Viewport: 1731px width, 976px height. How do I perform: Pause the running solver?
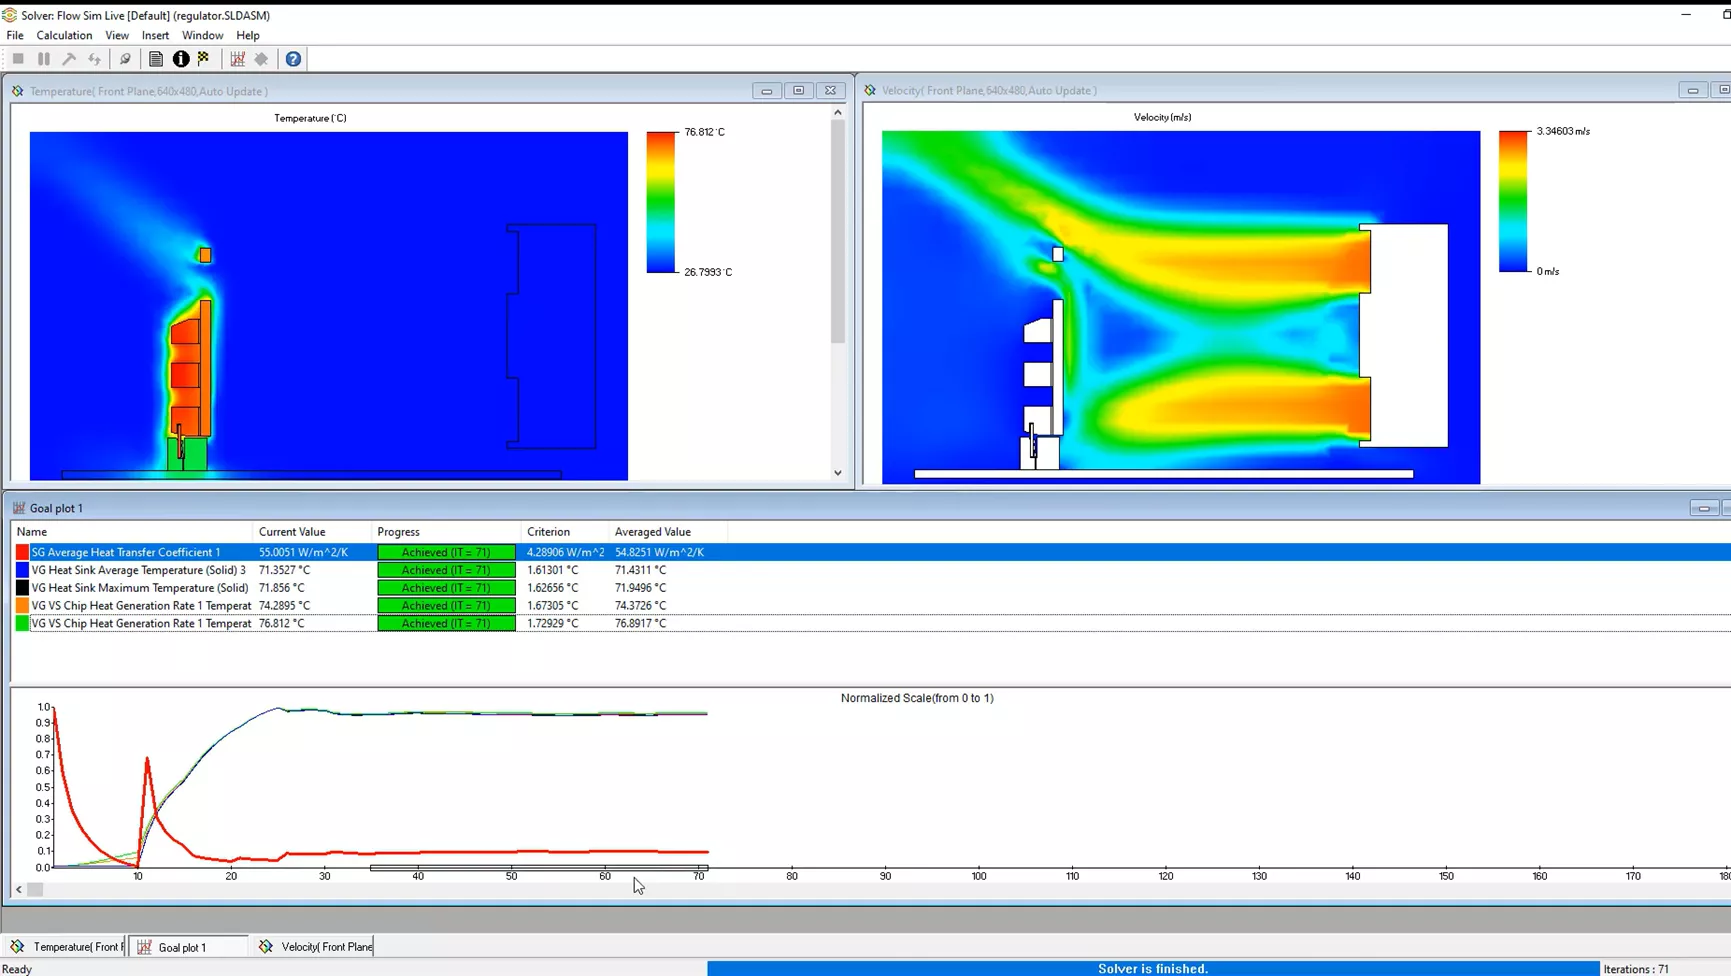[44, 59]
